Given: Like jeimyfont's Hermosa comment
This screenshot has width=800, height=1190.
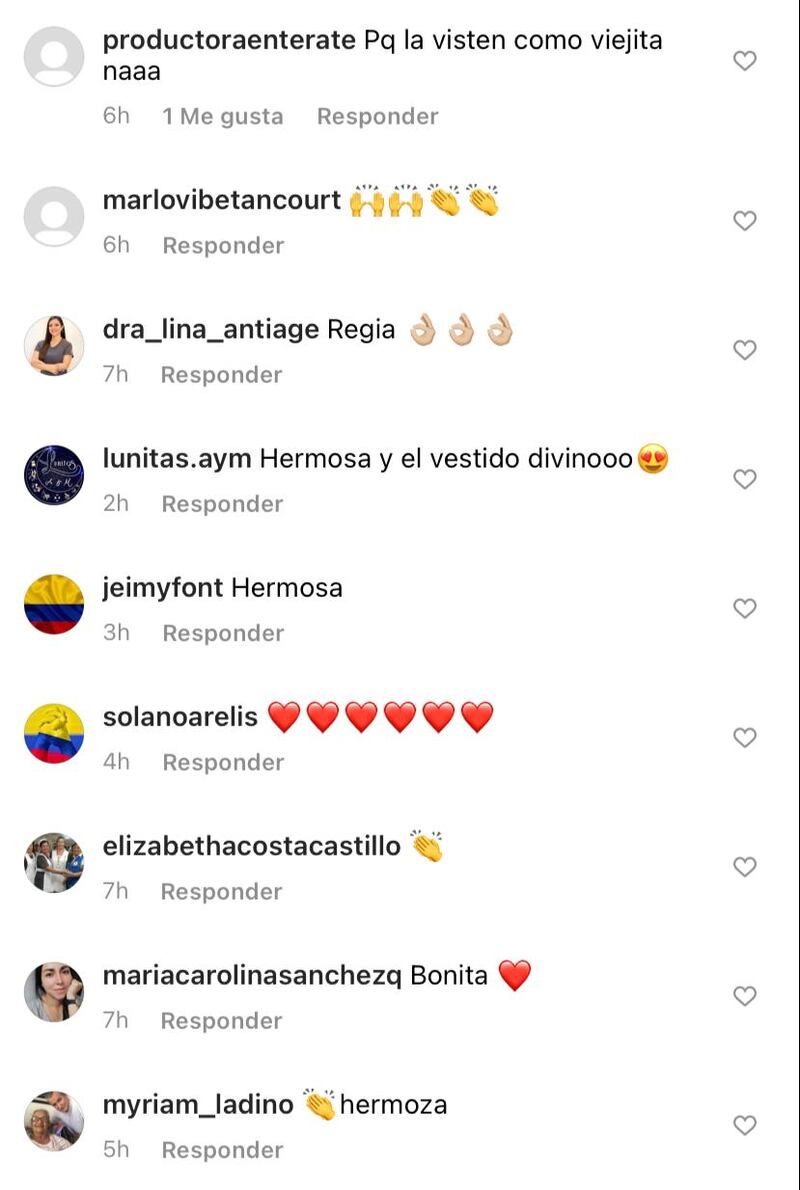Looking at the screenshot, I should (745, 608).
